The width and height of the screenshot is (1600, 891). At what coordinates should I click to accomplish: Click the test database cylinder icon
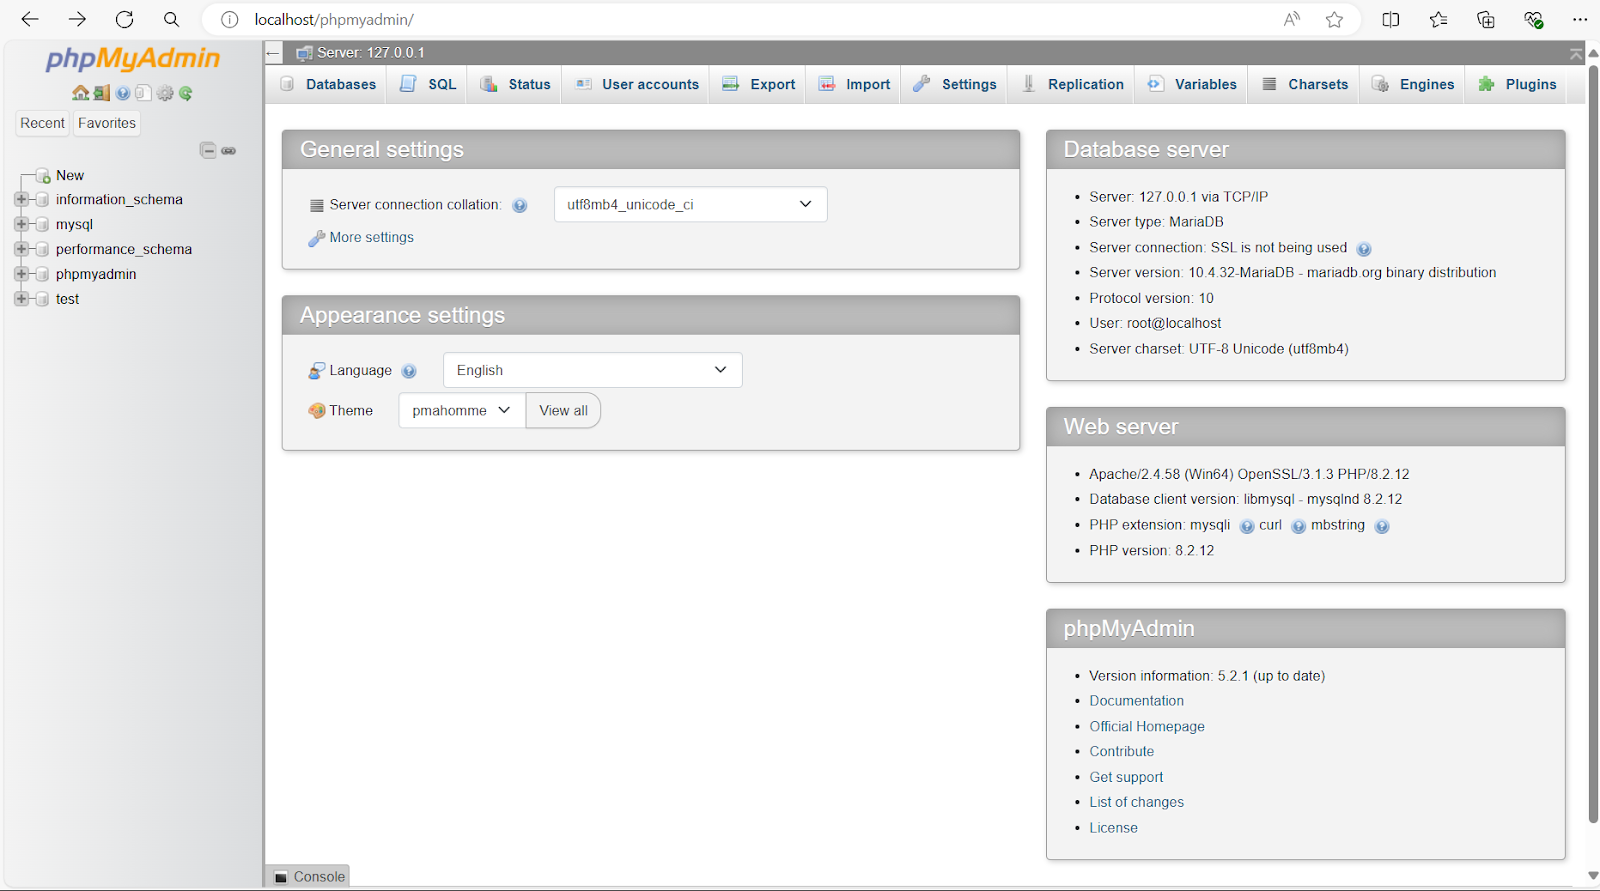(42, 299)
